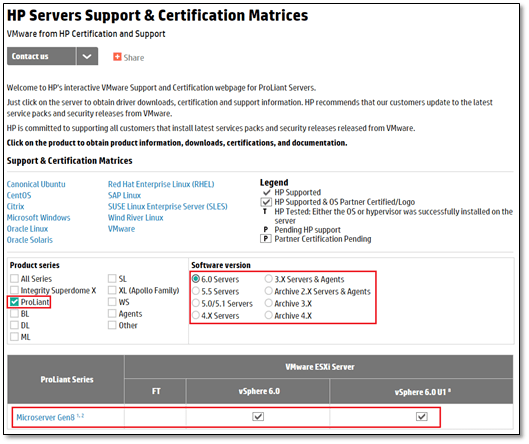Click VMware from HP Certification and Support text
The height and width of the screenshot is (444, 529).
(86, 34)
